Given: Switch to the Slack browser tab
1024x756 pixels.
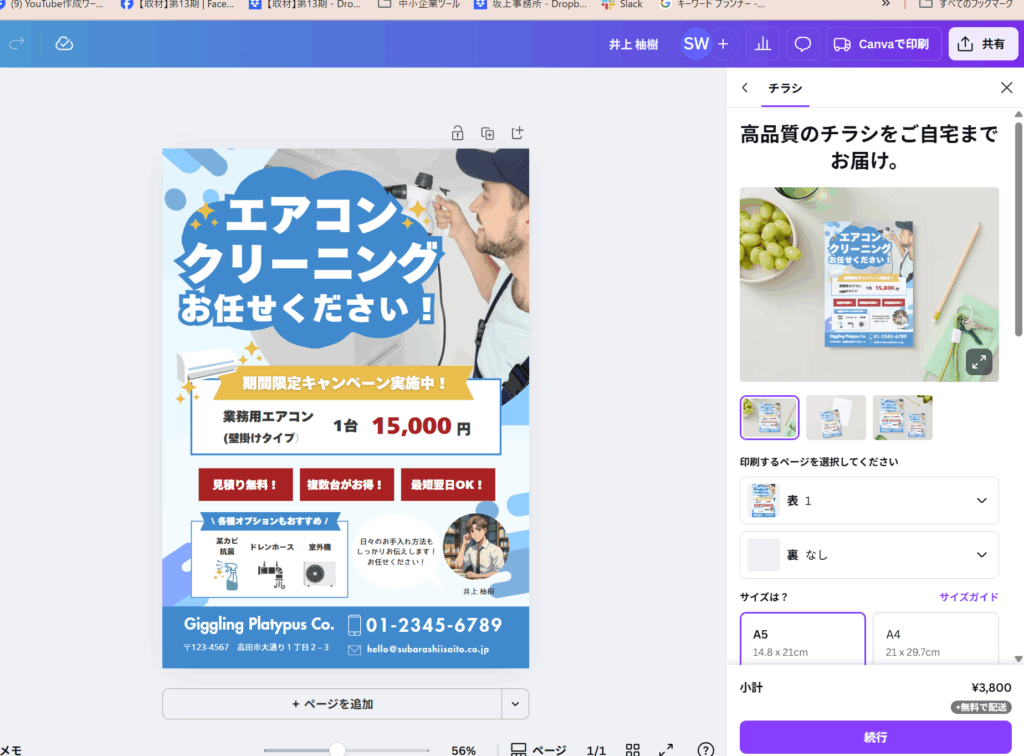Looking at the screenshot, I should pos(622,5).
